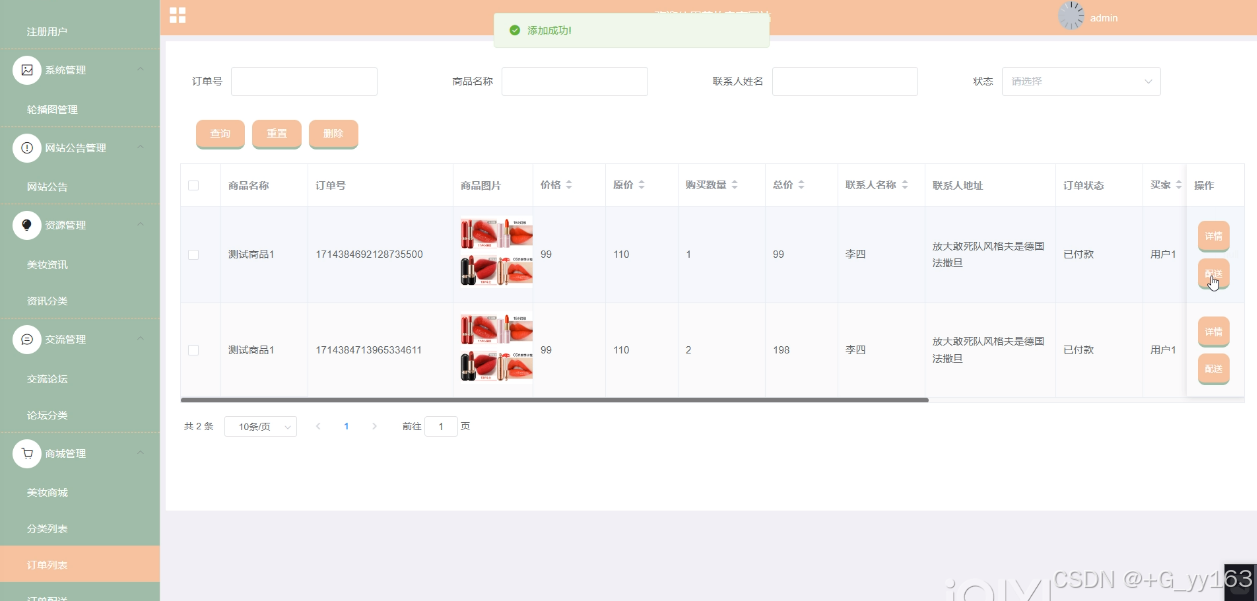Viewport: 1257px width, 601px height.
Task: Sort 价格 column using its sort arrows
Action: (x=569, y=185)
